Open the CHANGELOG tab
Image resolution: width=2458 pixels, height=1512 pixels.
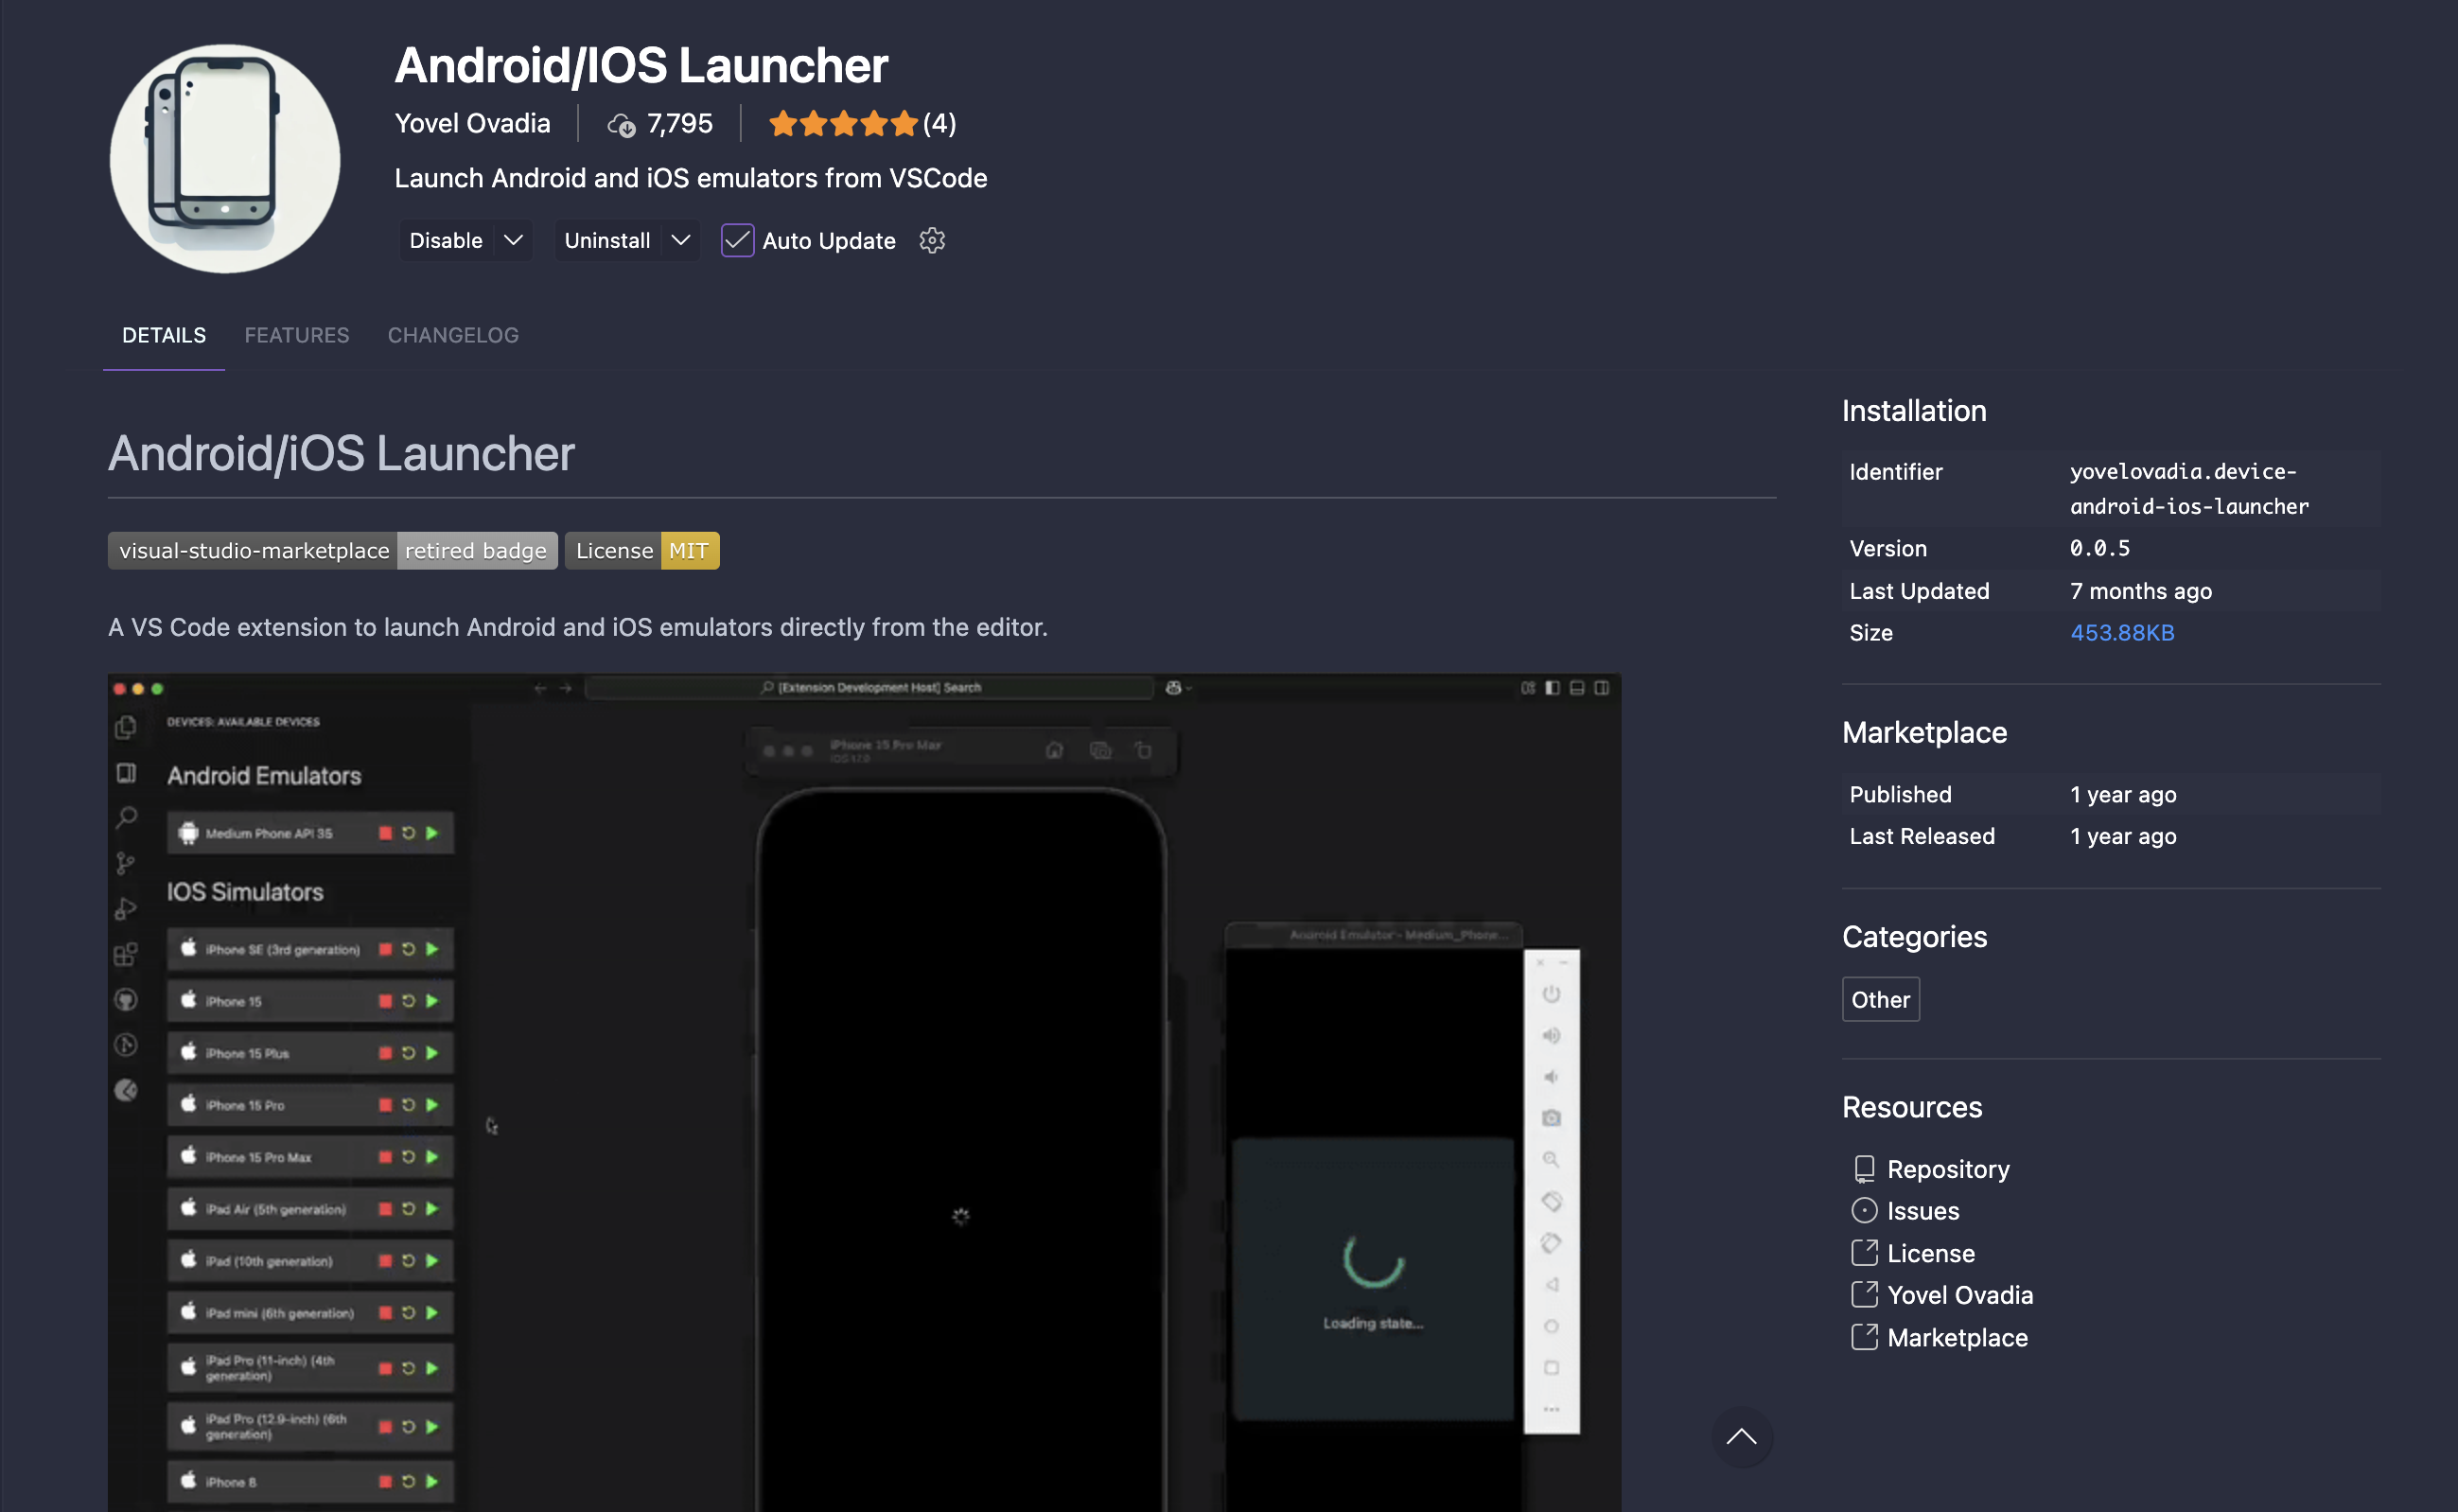pyautogui.click(x=452, y=335)
